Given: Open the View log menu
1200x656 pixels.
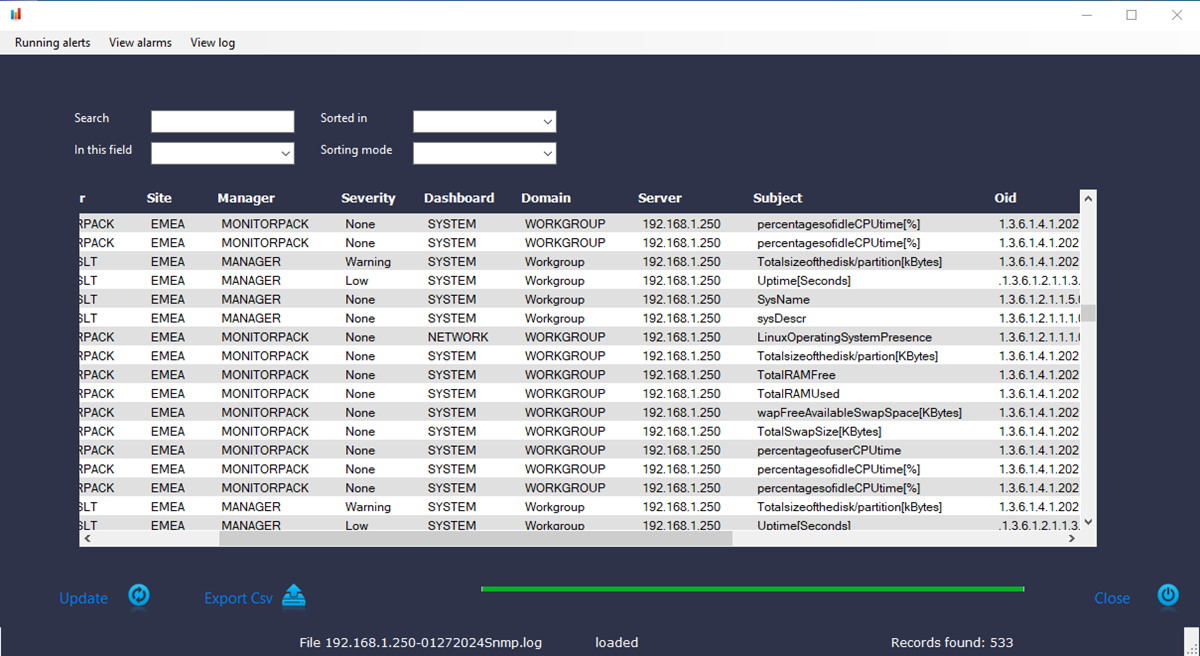Looking at the screenshot, I should pos(212,43).
